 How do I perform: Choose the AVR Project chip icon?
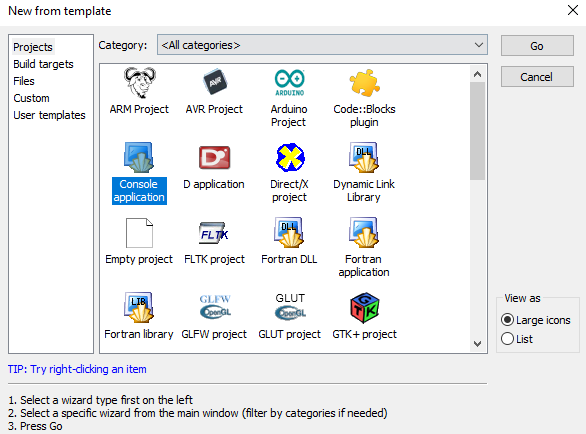215,82
